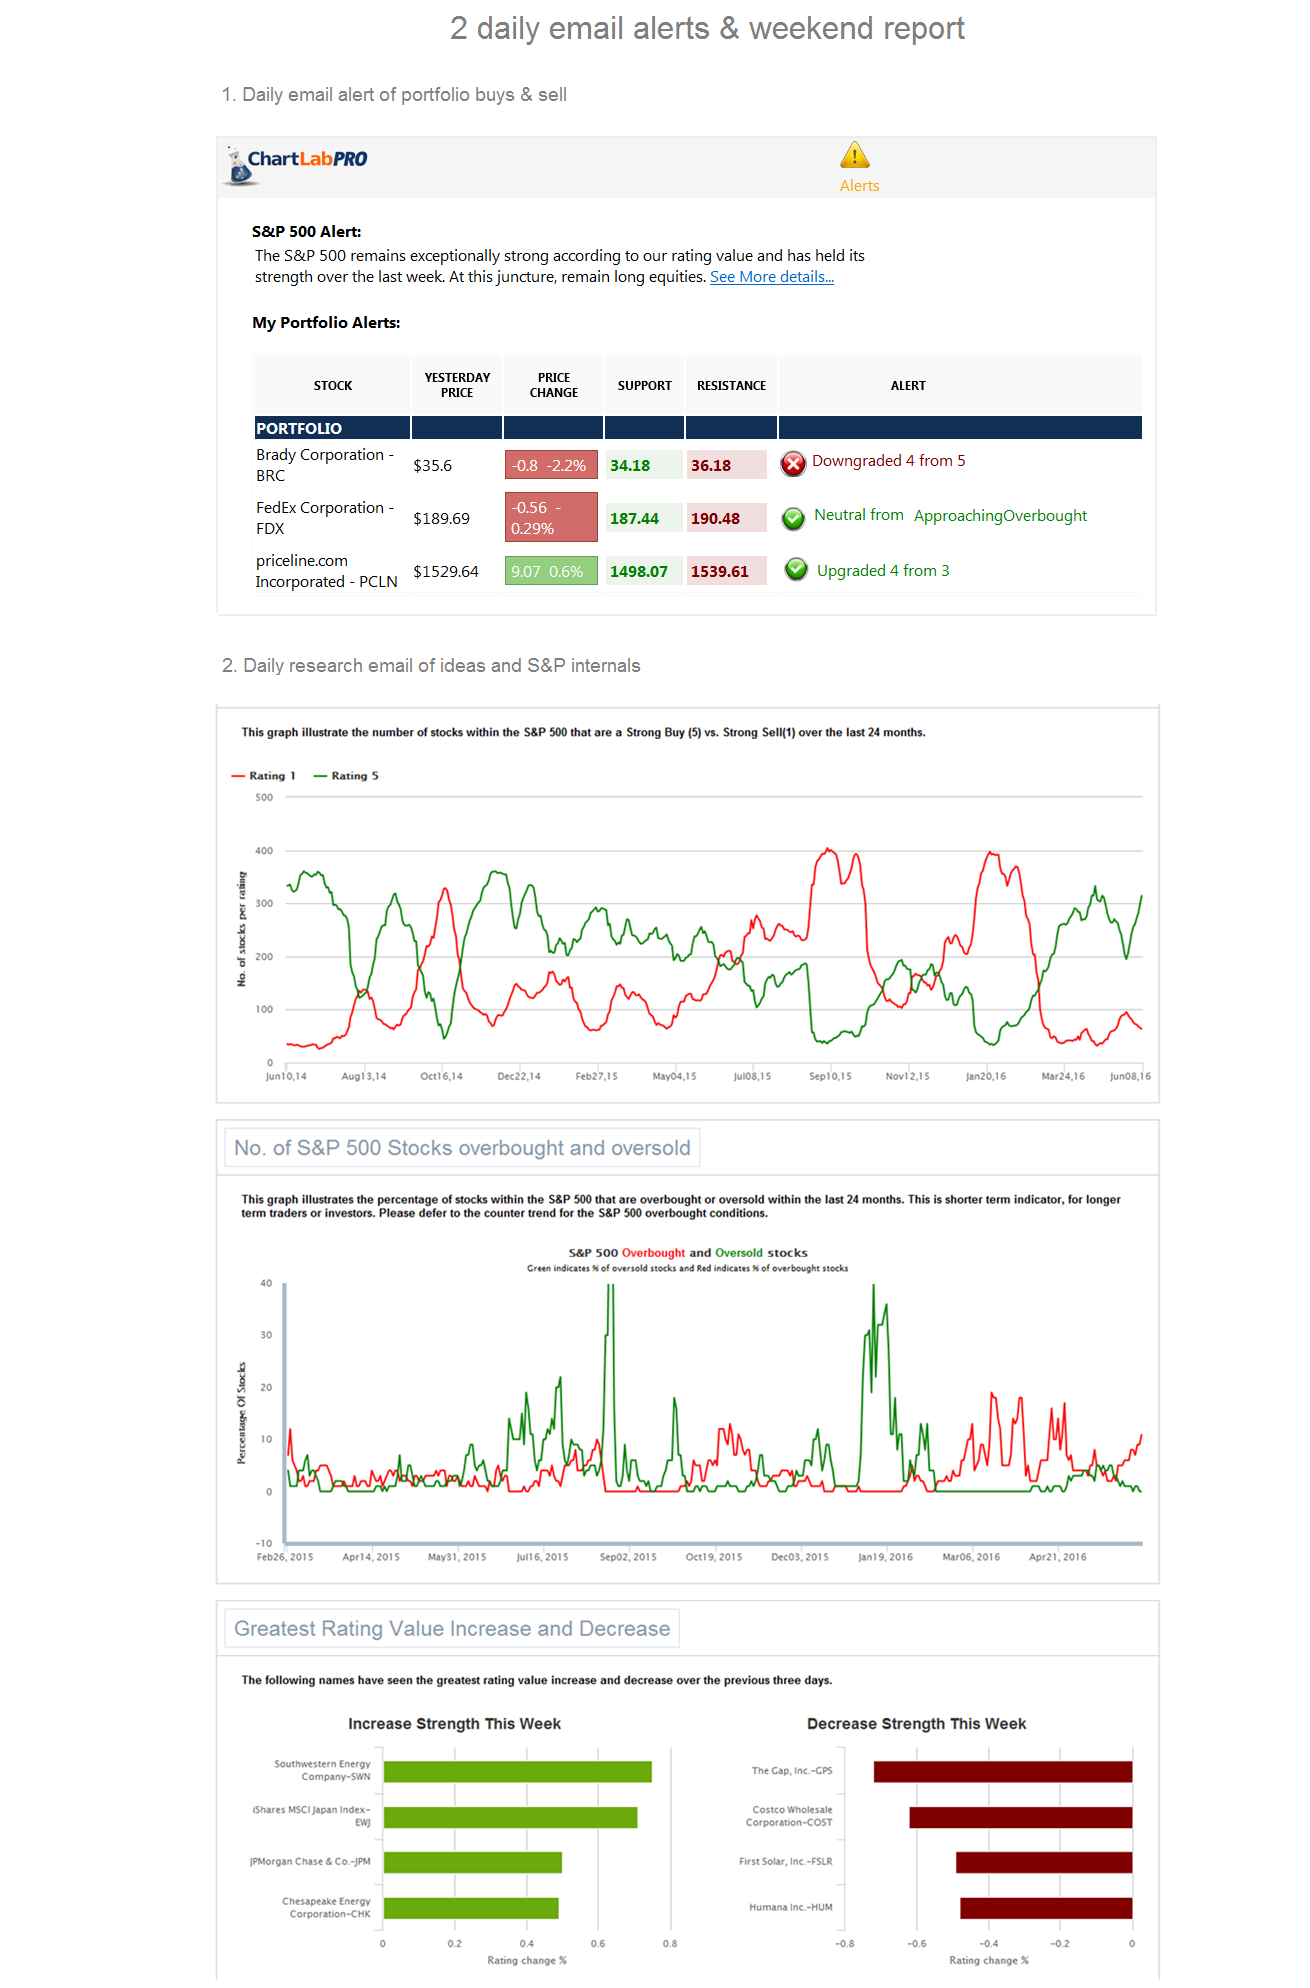The height and width of the screenshot is (1988, 1310).
Task: Click the Southwestern Energy Company-SWN green bar
Action: tap(518, 1772)
